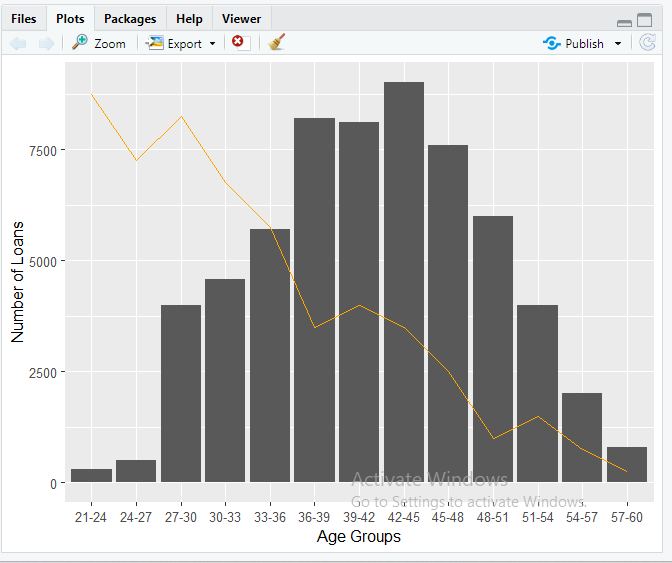The width and height of the screenshot is (672, 563).
Task: Click the 48-51 x-axis label
Action: click(492, 517)
